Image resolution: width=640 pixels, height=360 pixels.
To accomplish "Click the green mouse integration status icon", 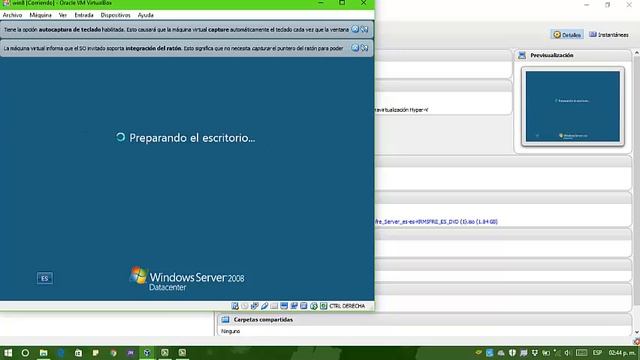I will [x=313, y=306].
